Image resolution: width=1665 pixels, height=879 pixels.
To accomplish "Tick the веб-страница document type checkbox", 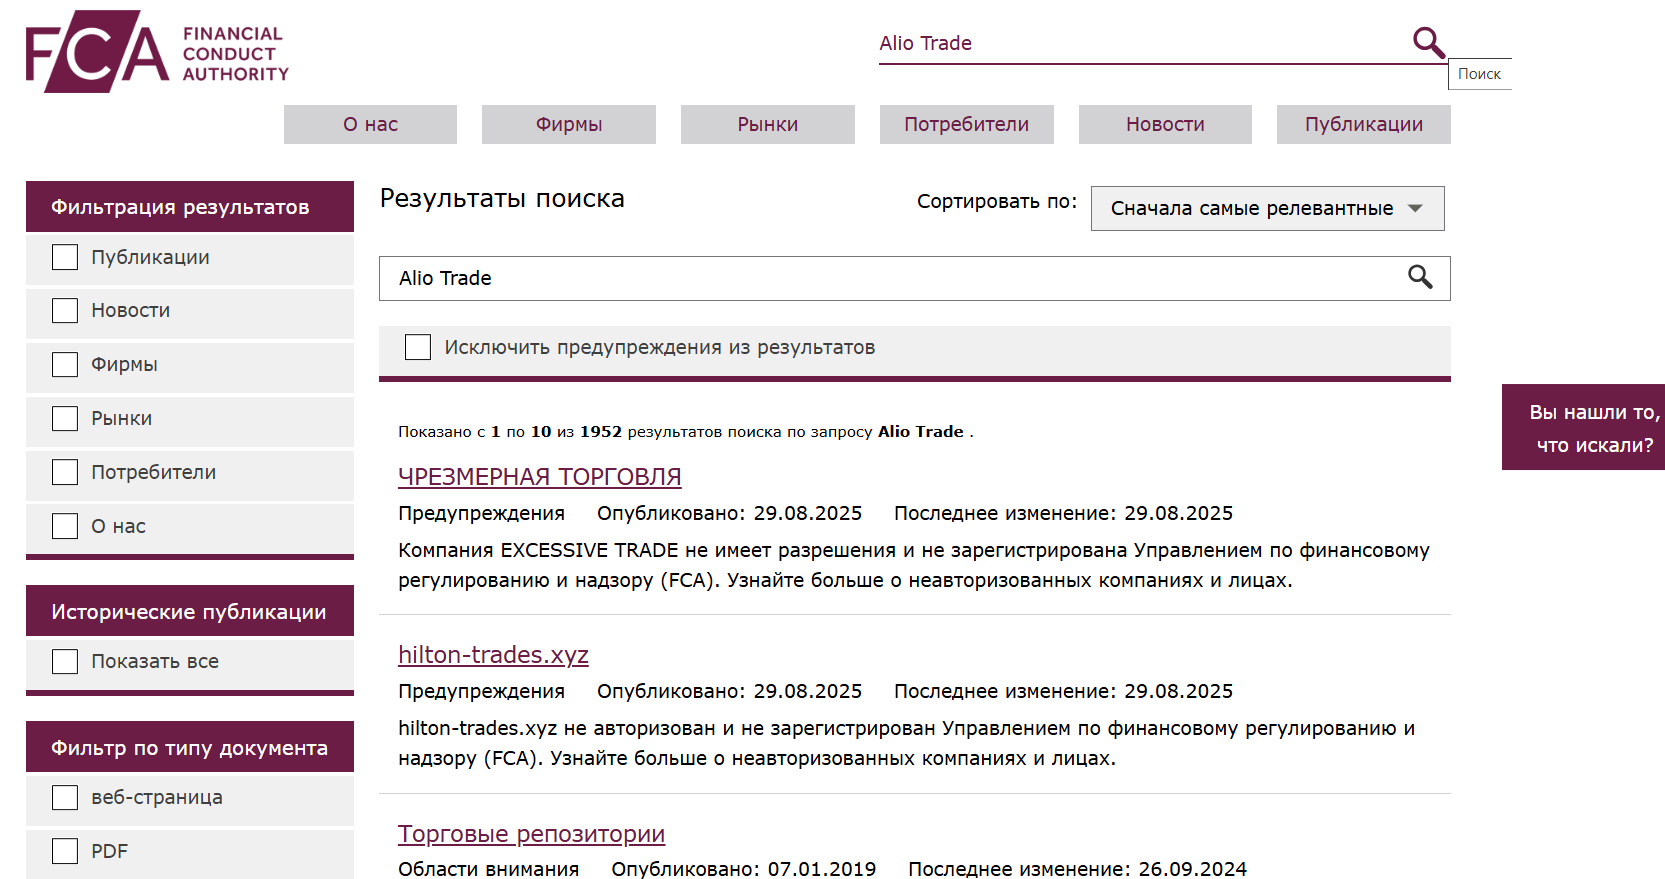I will [65, 797].
